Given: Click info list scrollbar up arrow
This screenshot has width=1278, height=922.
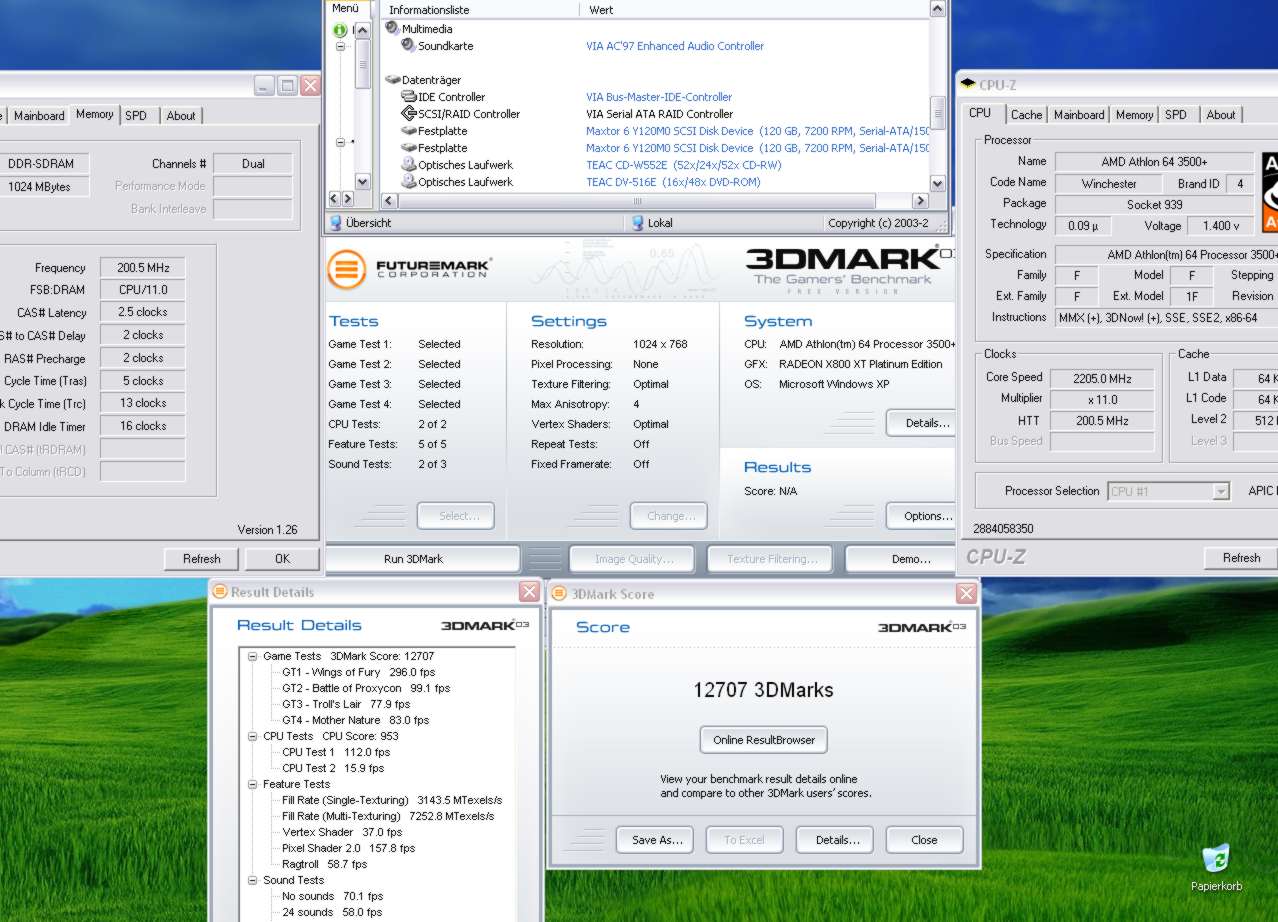Looking at the screenshot, I should pyautogui.click(x=937, y=9).
